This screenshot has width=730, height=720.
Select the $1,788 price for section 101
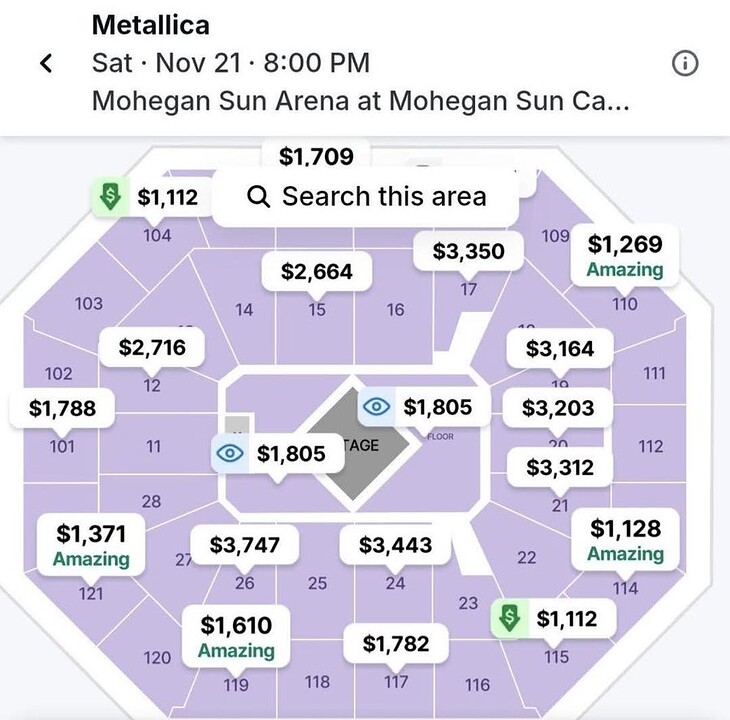[63, 408]
